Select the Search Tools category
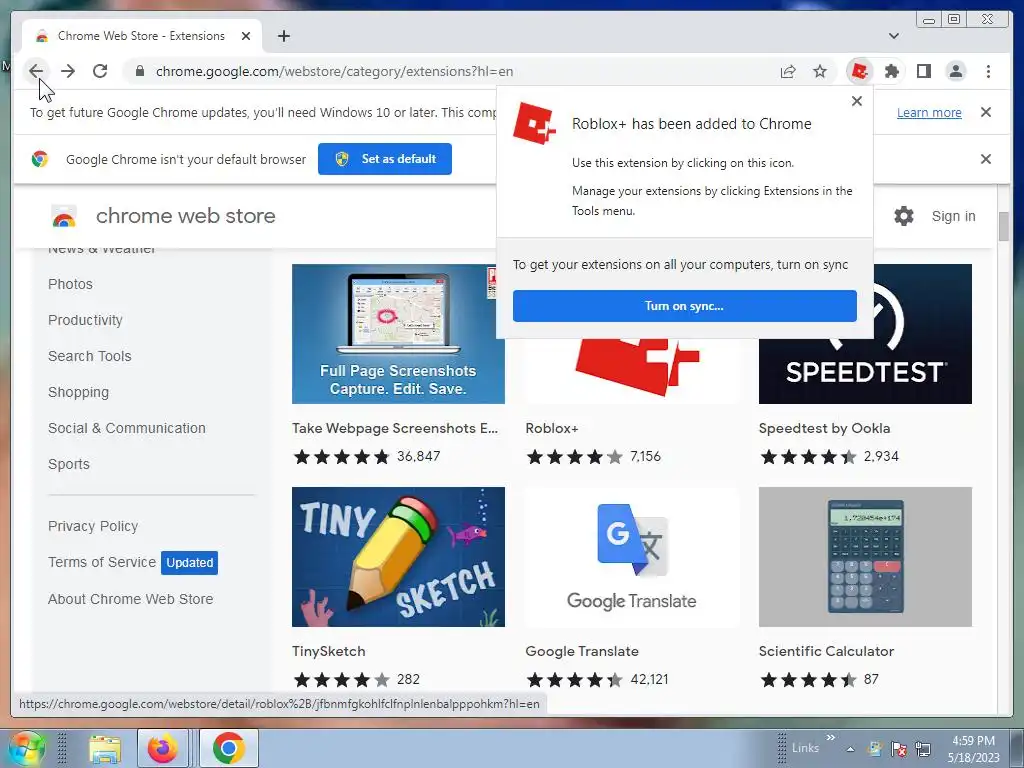The height and width of the screenshot is (768, 1024). coord(89,356)
